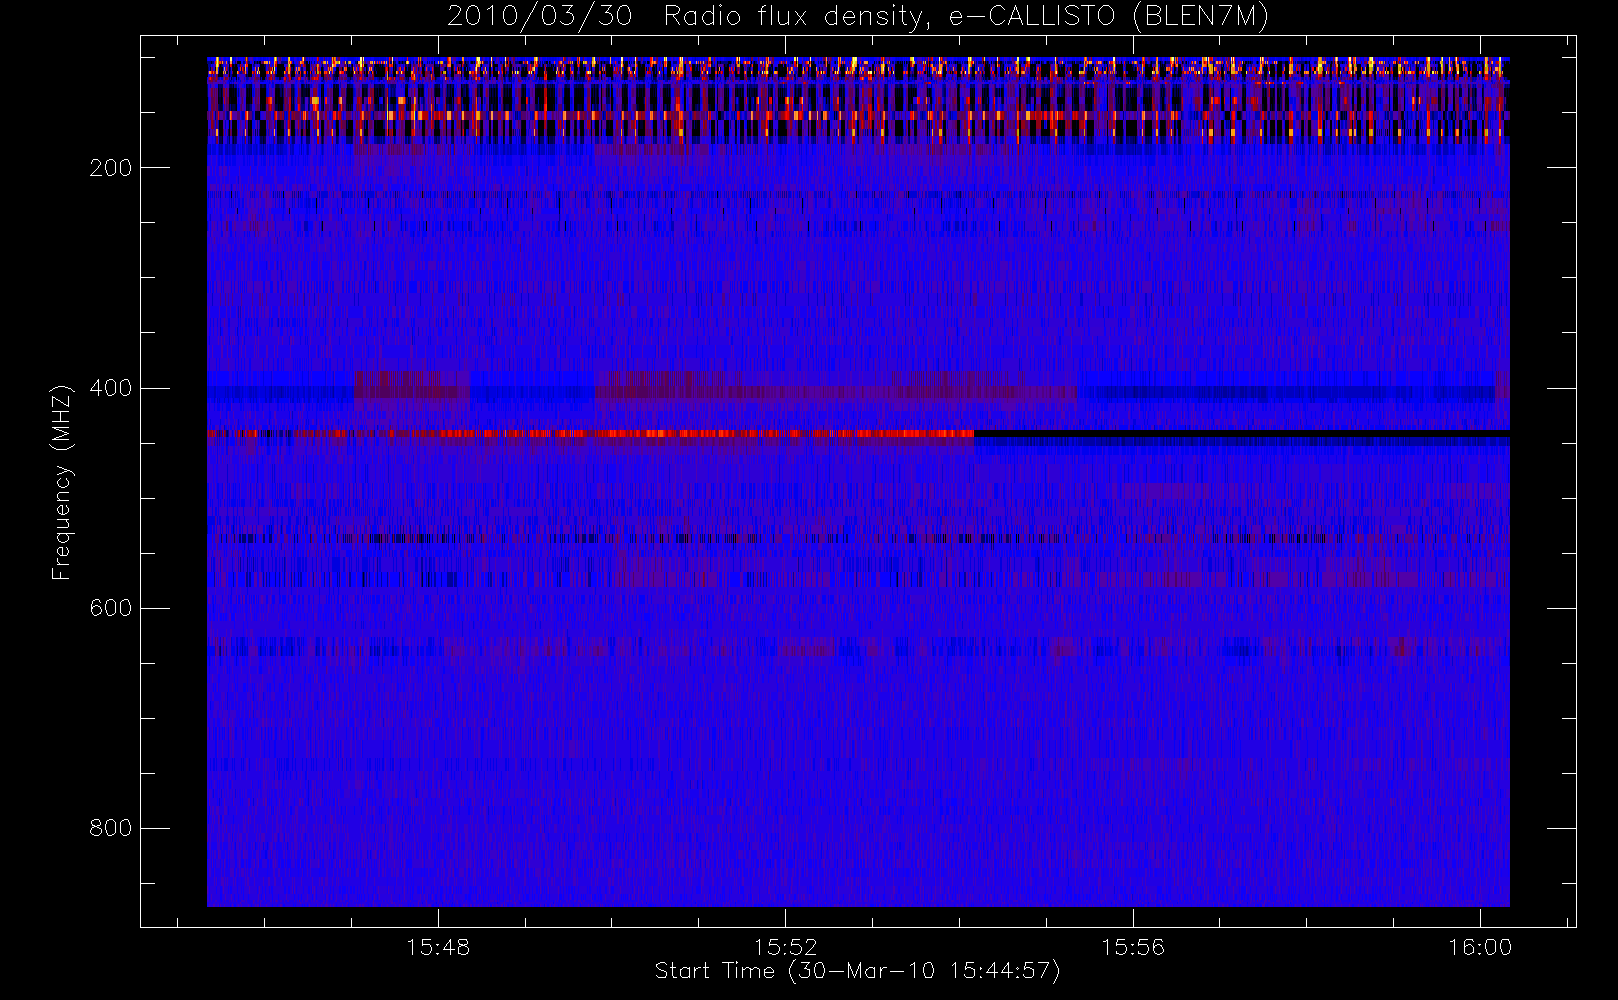Click the 200 frequency tick label
This screenshot has width=1618, height=1000.
pyautogui.click(x=111, y=168)
